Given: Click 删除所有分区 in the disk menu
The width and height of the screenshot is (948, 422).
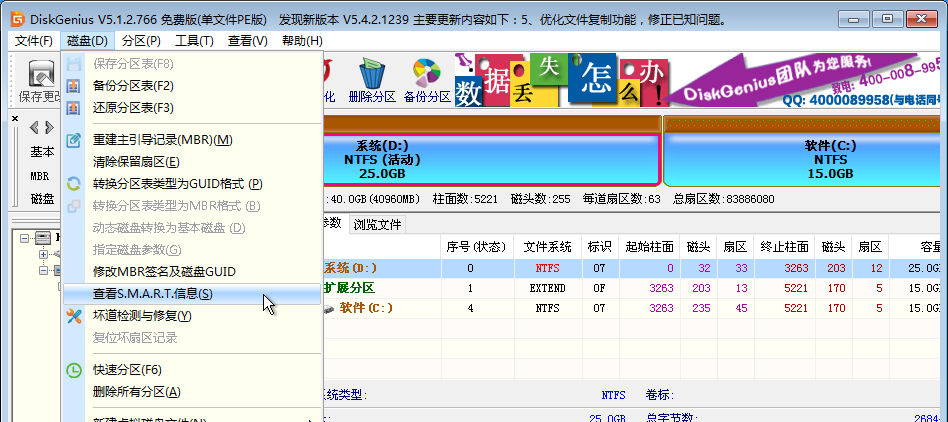Looking at the screenshot, I should (136, 391).
